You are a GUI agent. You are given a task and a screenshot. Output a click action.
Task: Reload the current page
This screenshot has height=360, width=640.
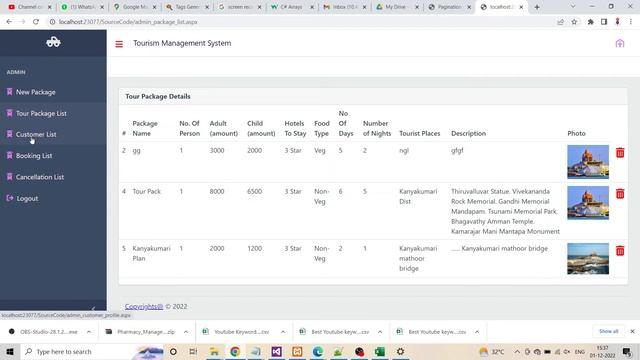(x=36, y=22)
